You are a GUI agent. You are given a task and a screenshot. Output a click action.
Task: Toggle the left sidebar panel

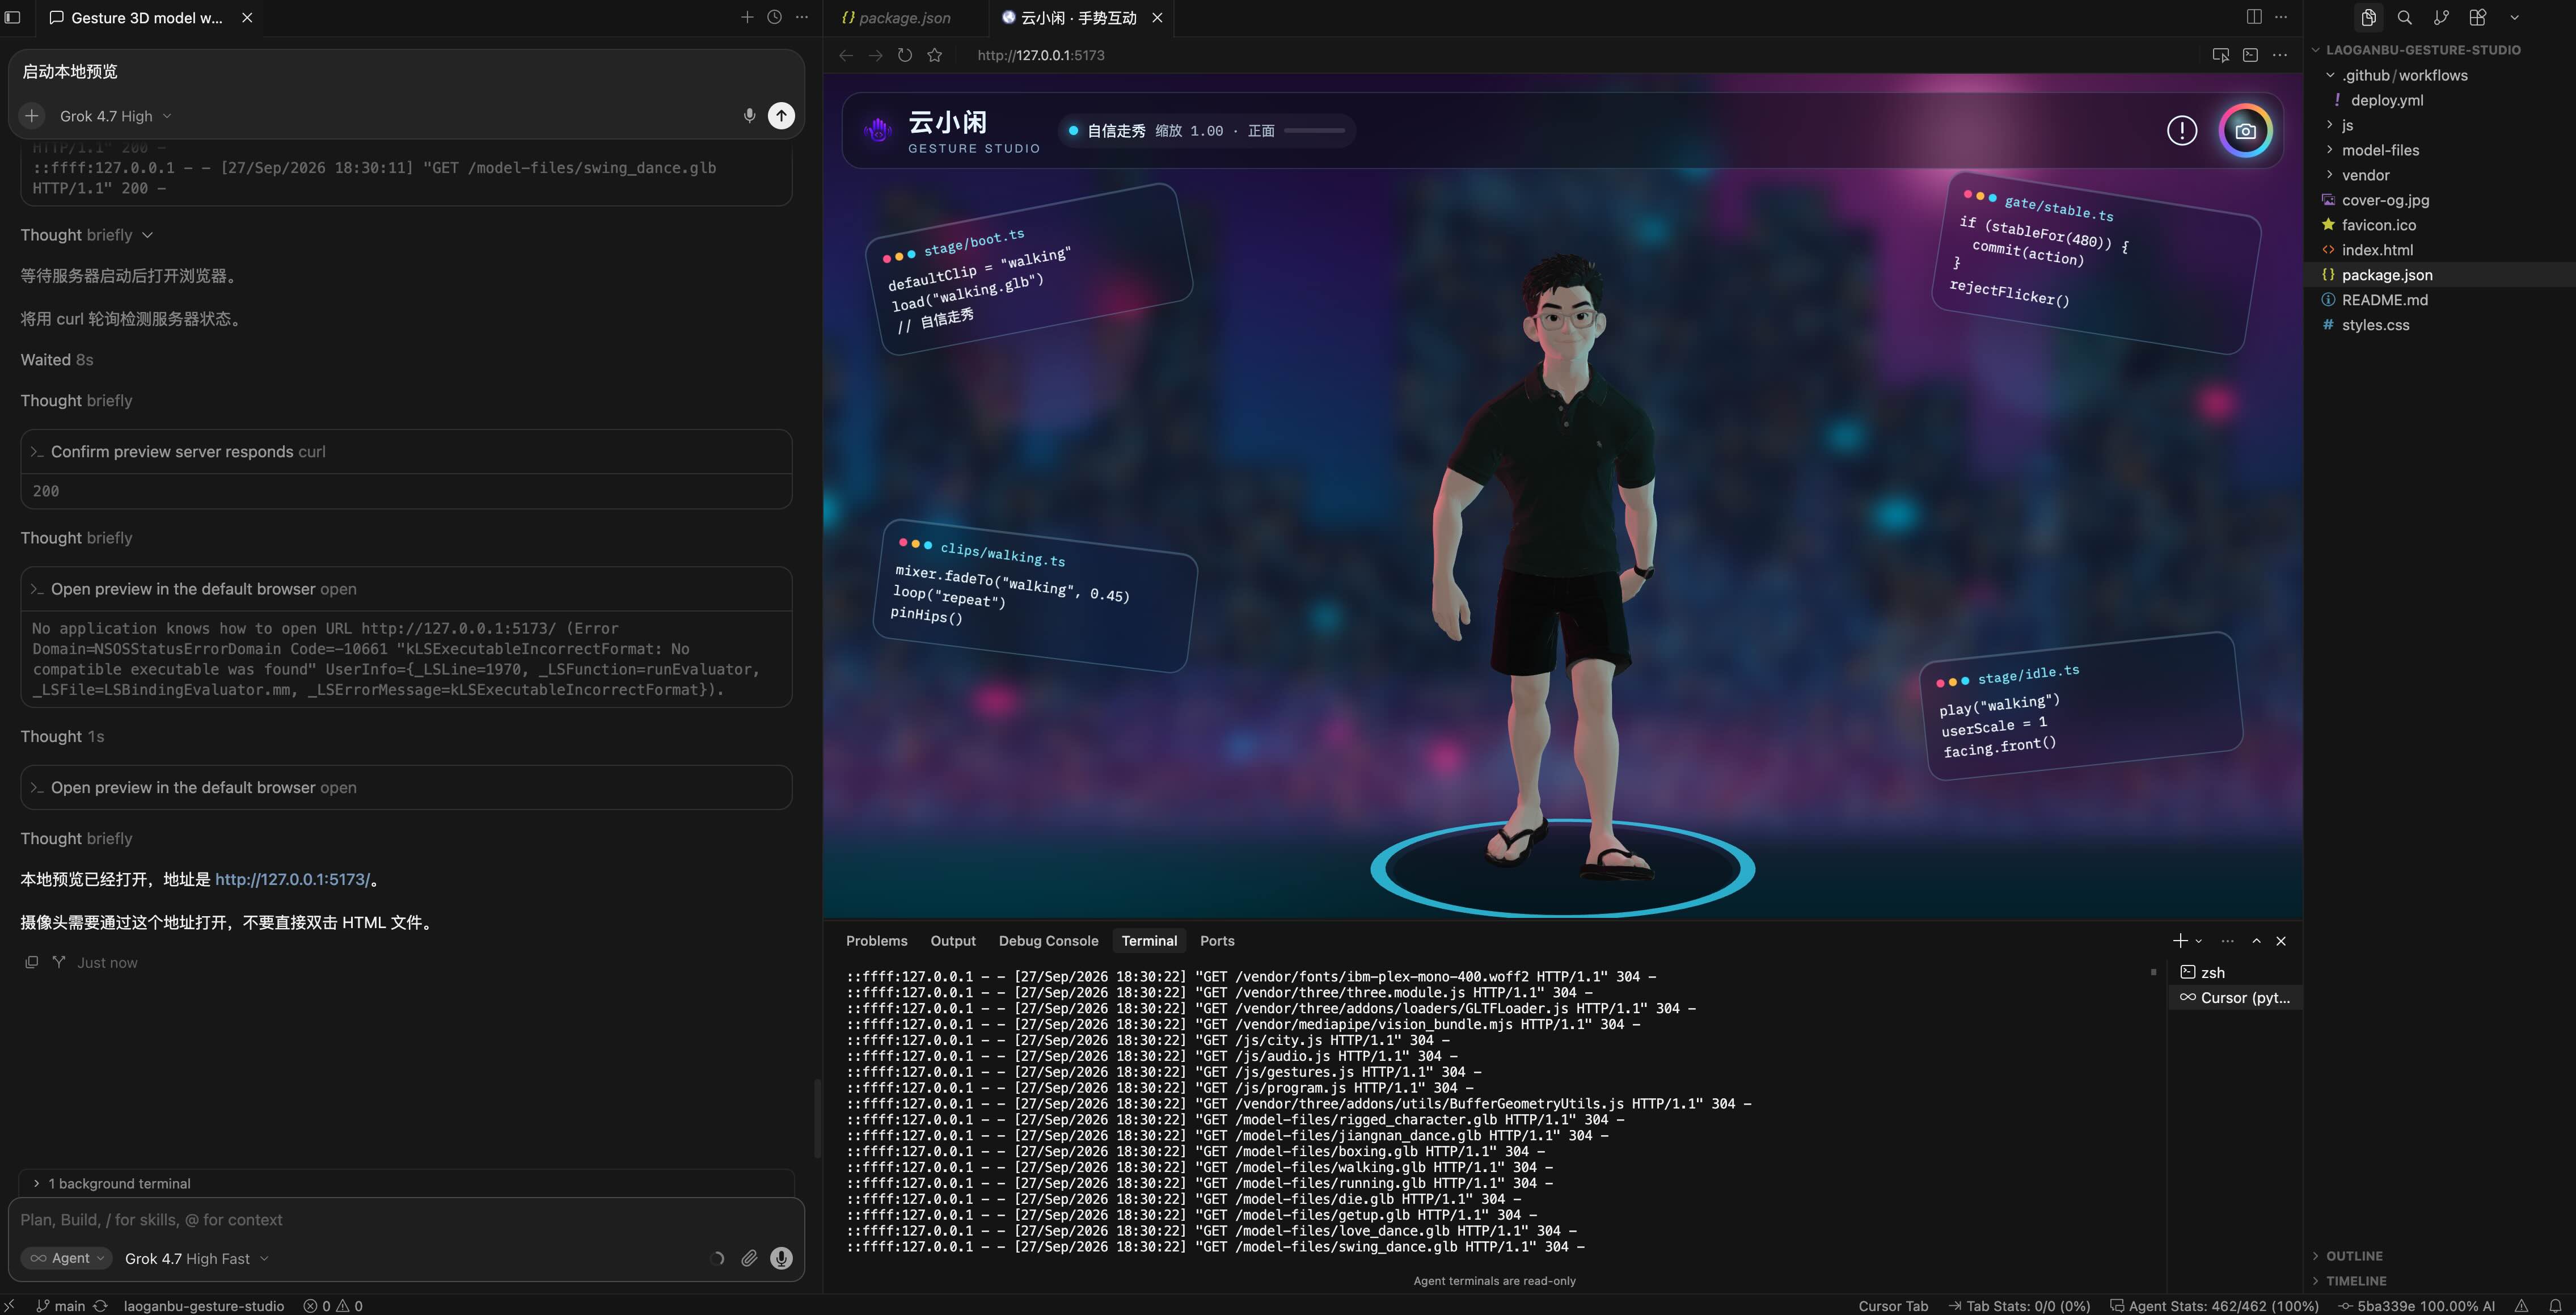[x=13, y=17]
